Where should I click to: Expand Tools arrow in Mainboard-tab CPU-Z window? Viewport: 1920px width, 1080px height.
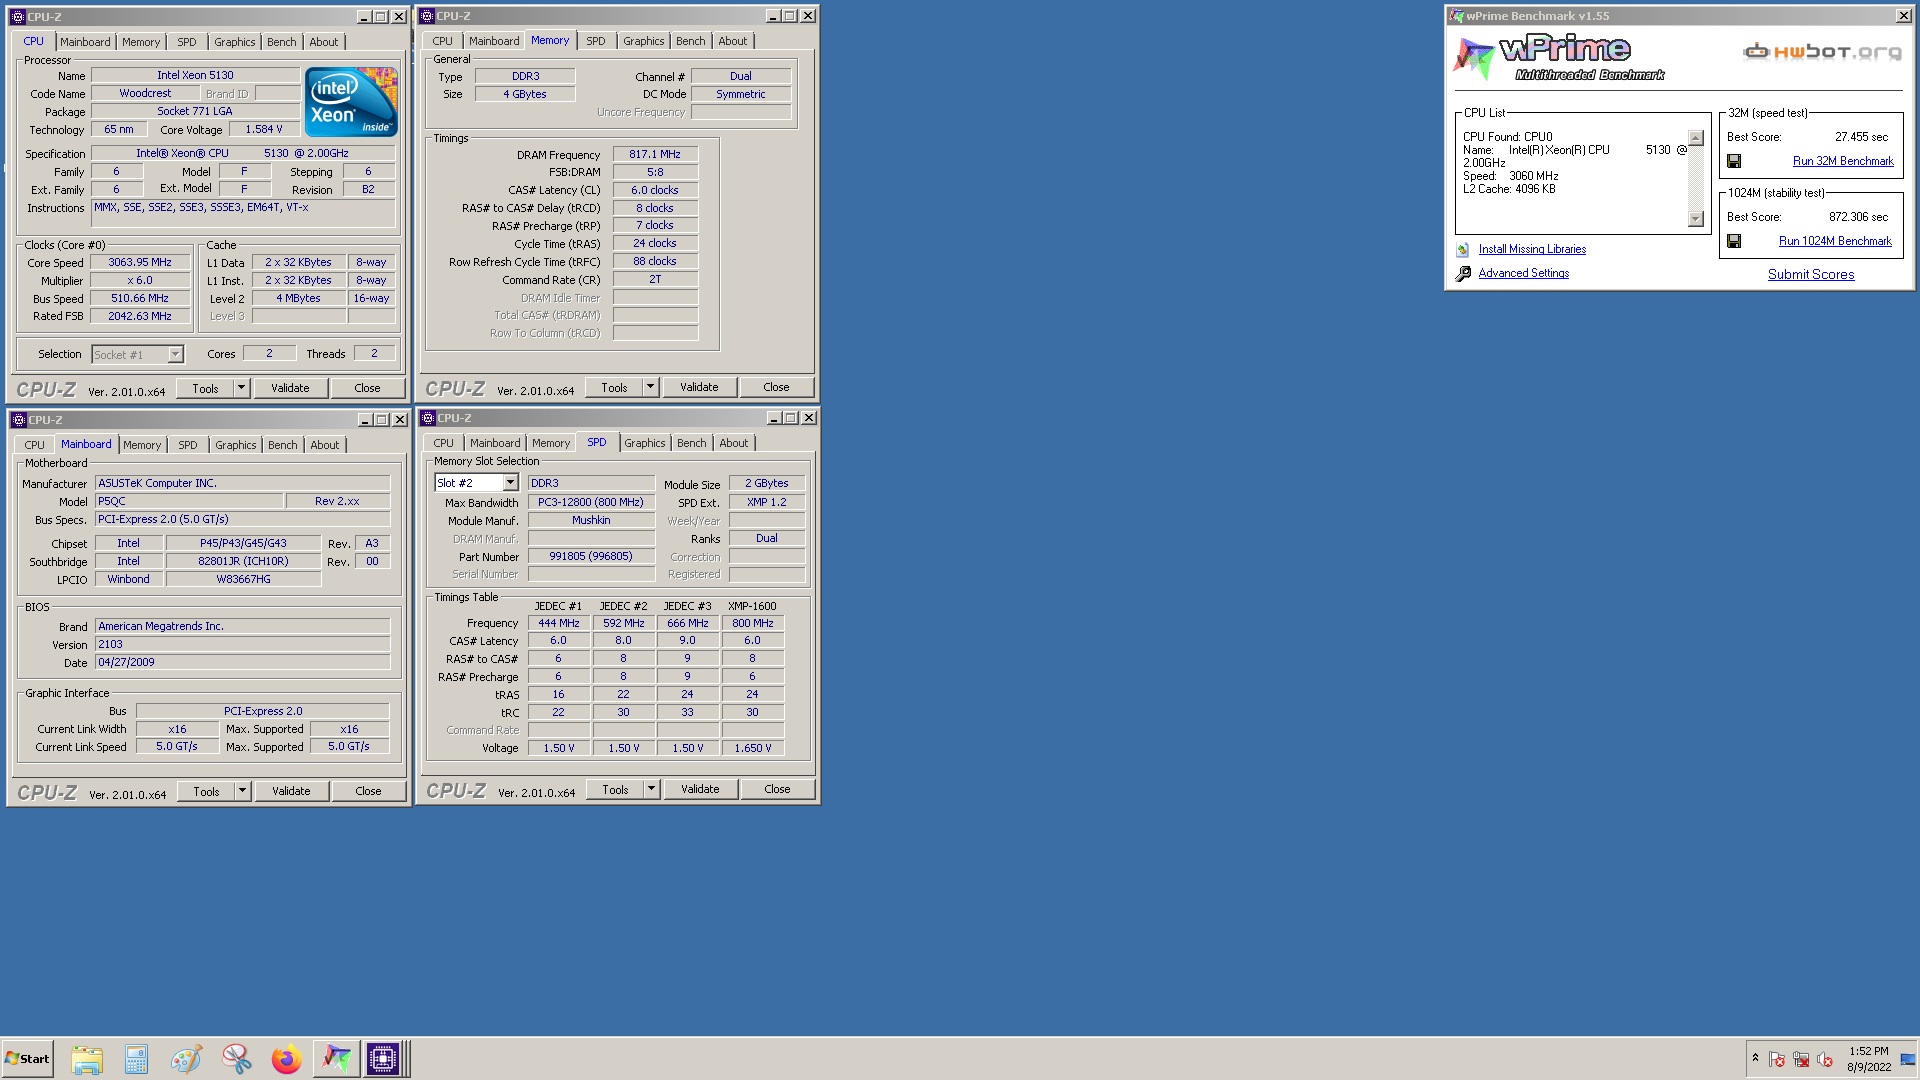click(242, 791)
